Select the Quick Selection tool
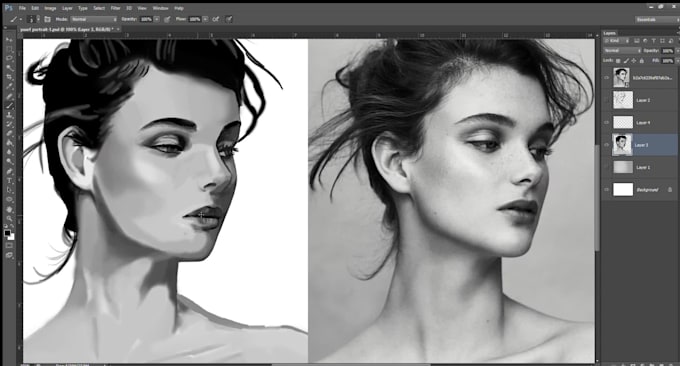The width and height of the screenshot is (680, 366). click(x=9, y=68)
